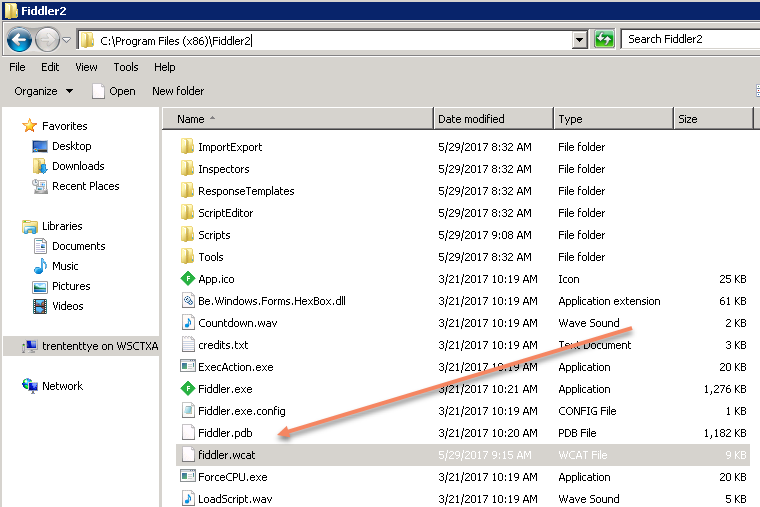Select the Countdown.wav sound file icon
This screenshot has height=507, width=760.
click(187, 323)
